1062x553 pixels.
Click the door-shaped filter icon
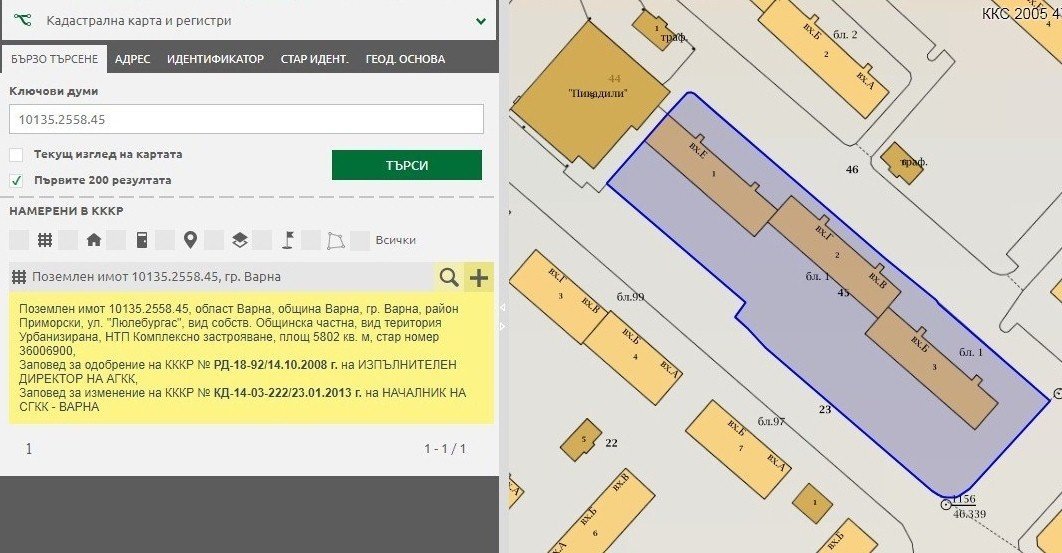142,240
